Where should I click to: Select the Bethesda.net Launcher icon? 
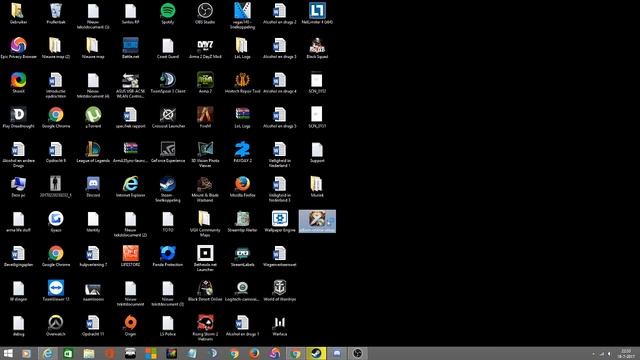click(x=205, y=253)
